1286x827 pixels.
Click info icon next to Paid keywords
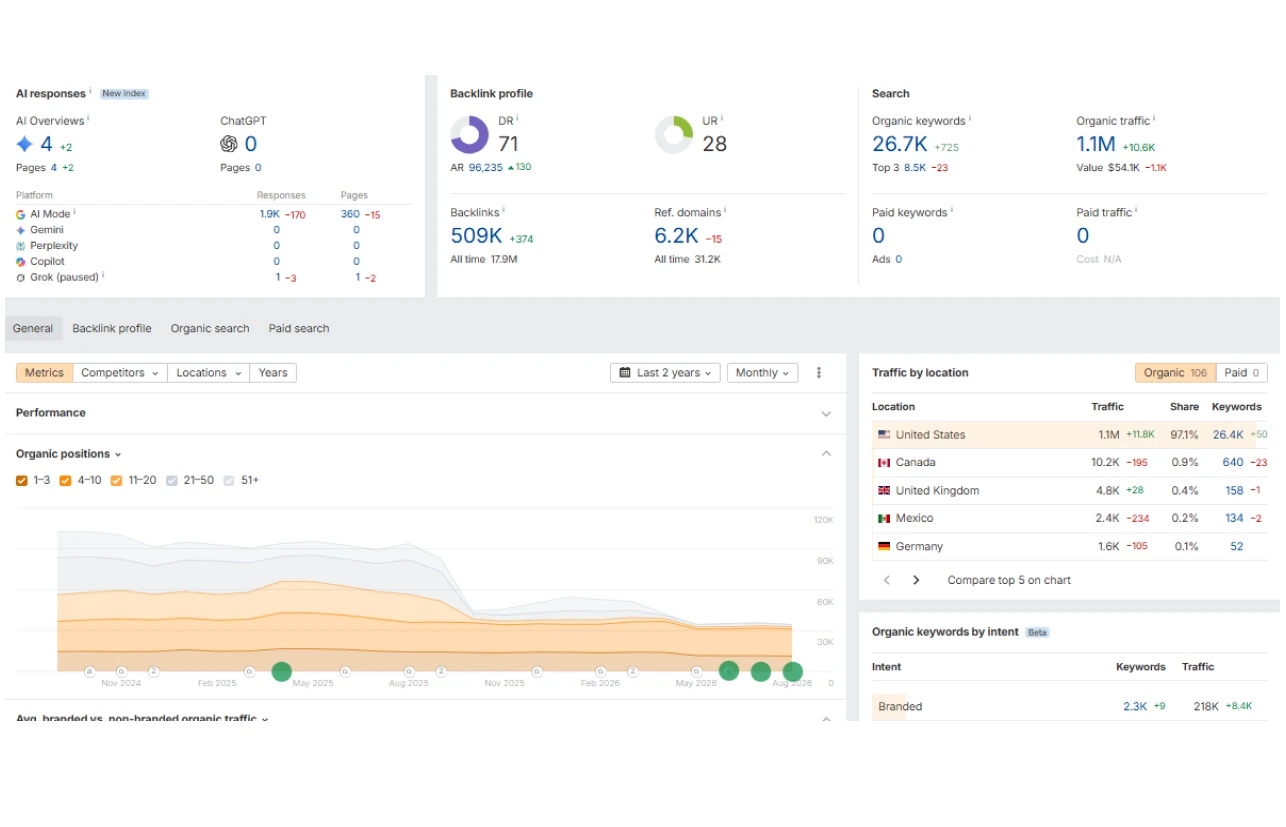[951, 210]
